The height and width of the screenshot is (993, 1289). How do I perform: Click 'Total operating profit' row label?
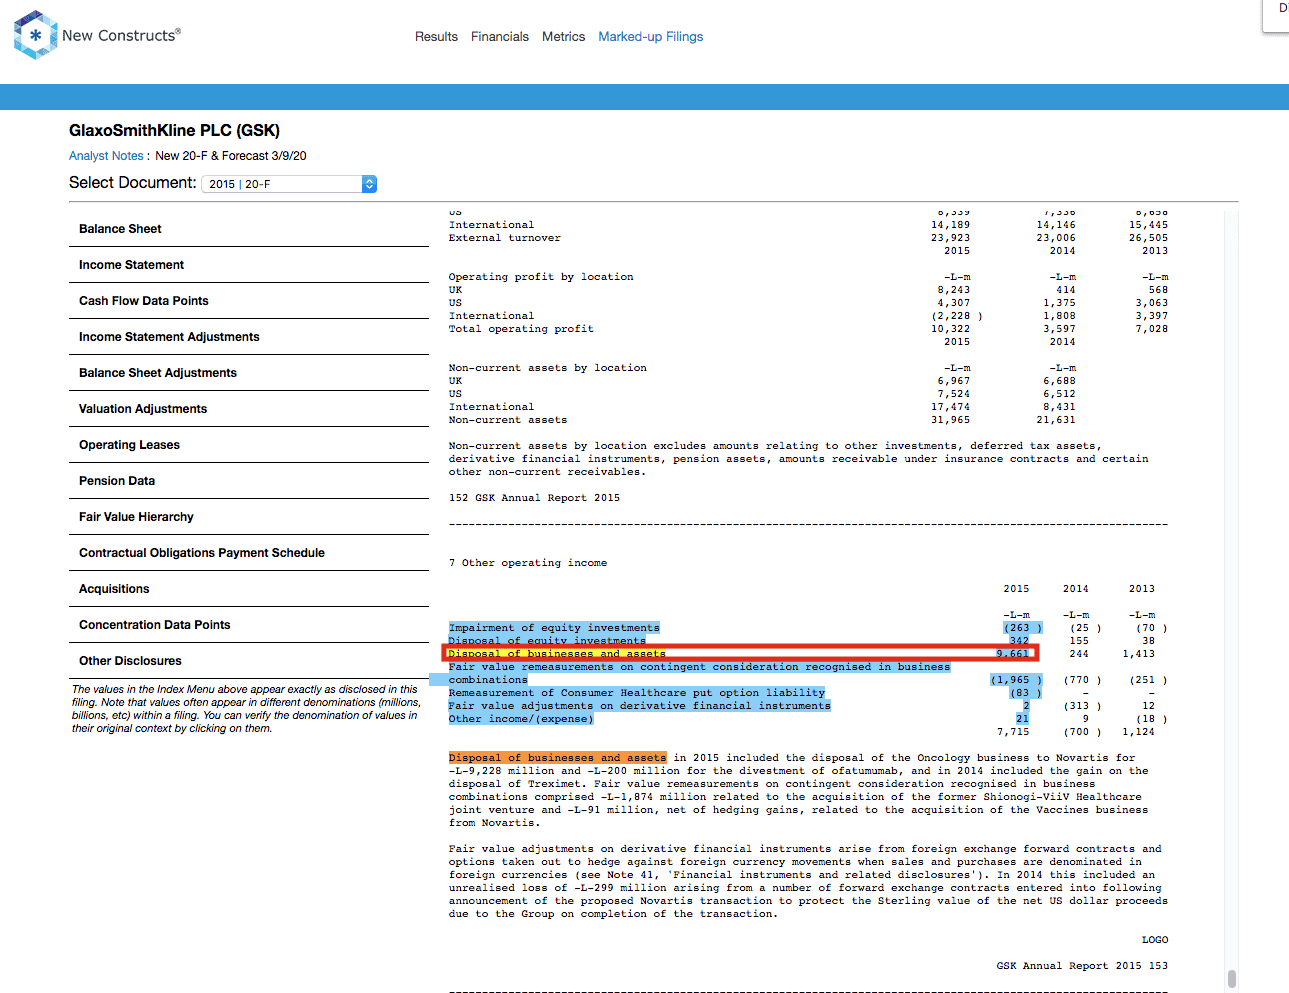point(521,329)
